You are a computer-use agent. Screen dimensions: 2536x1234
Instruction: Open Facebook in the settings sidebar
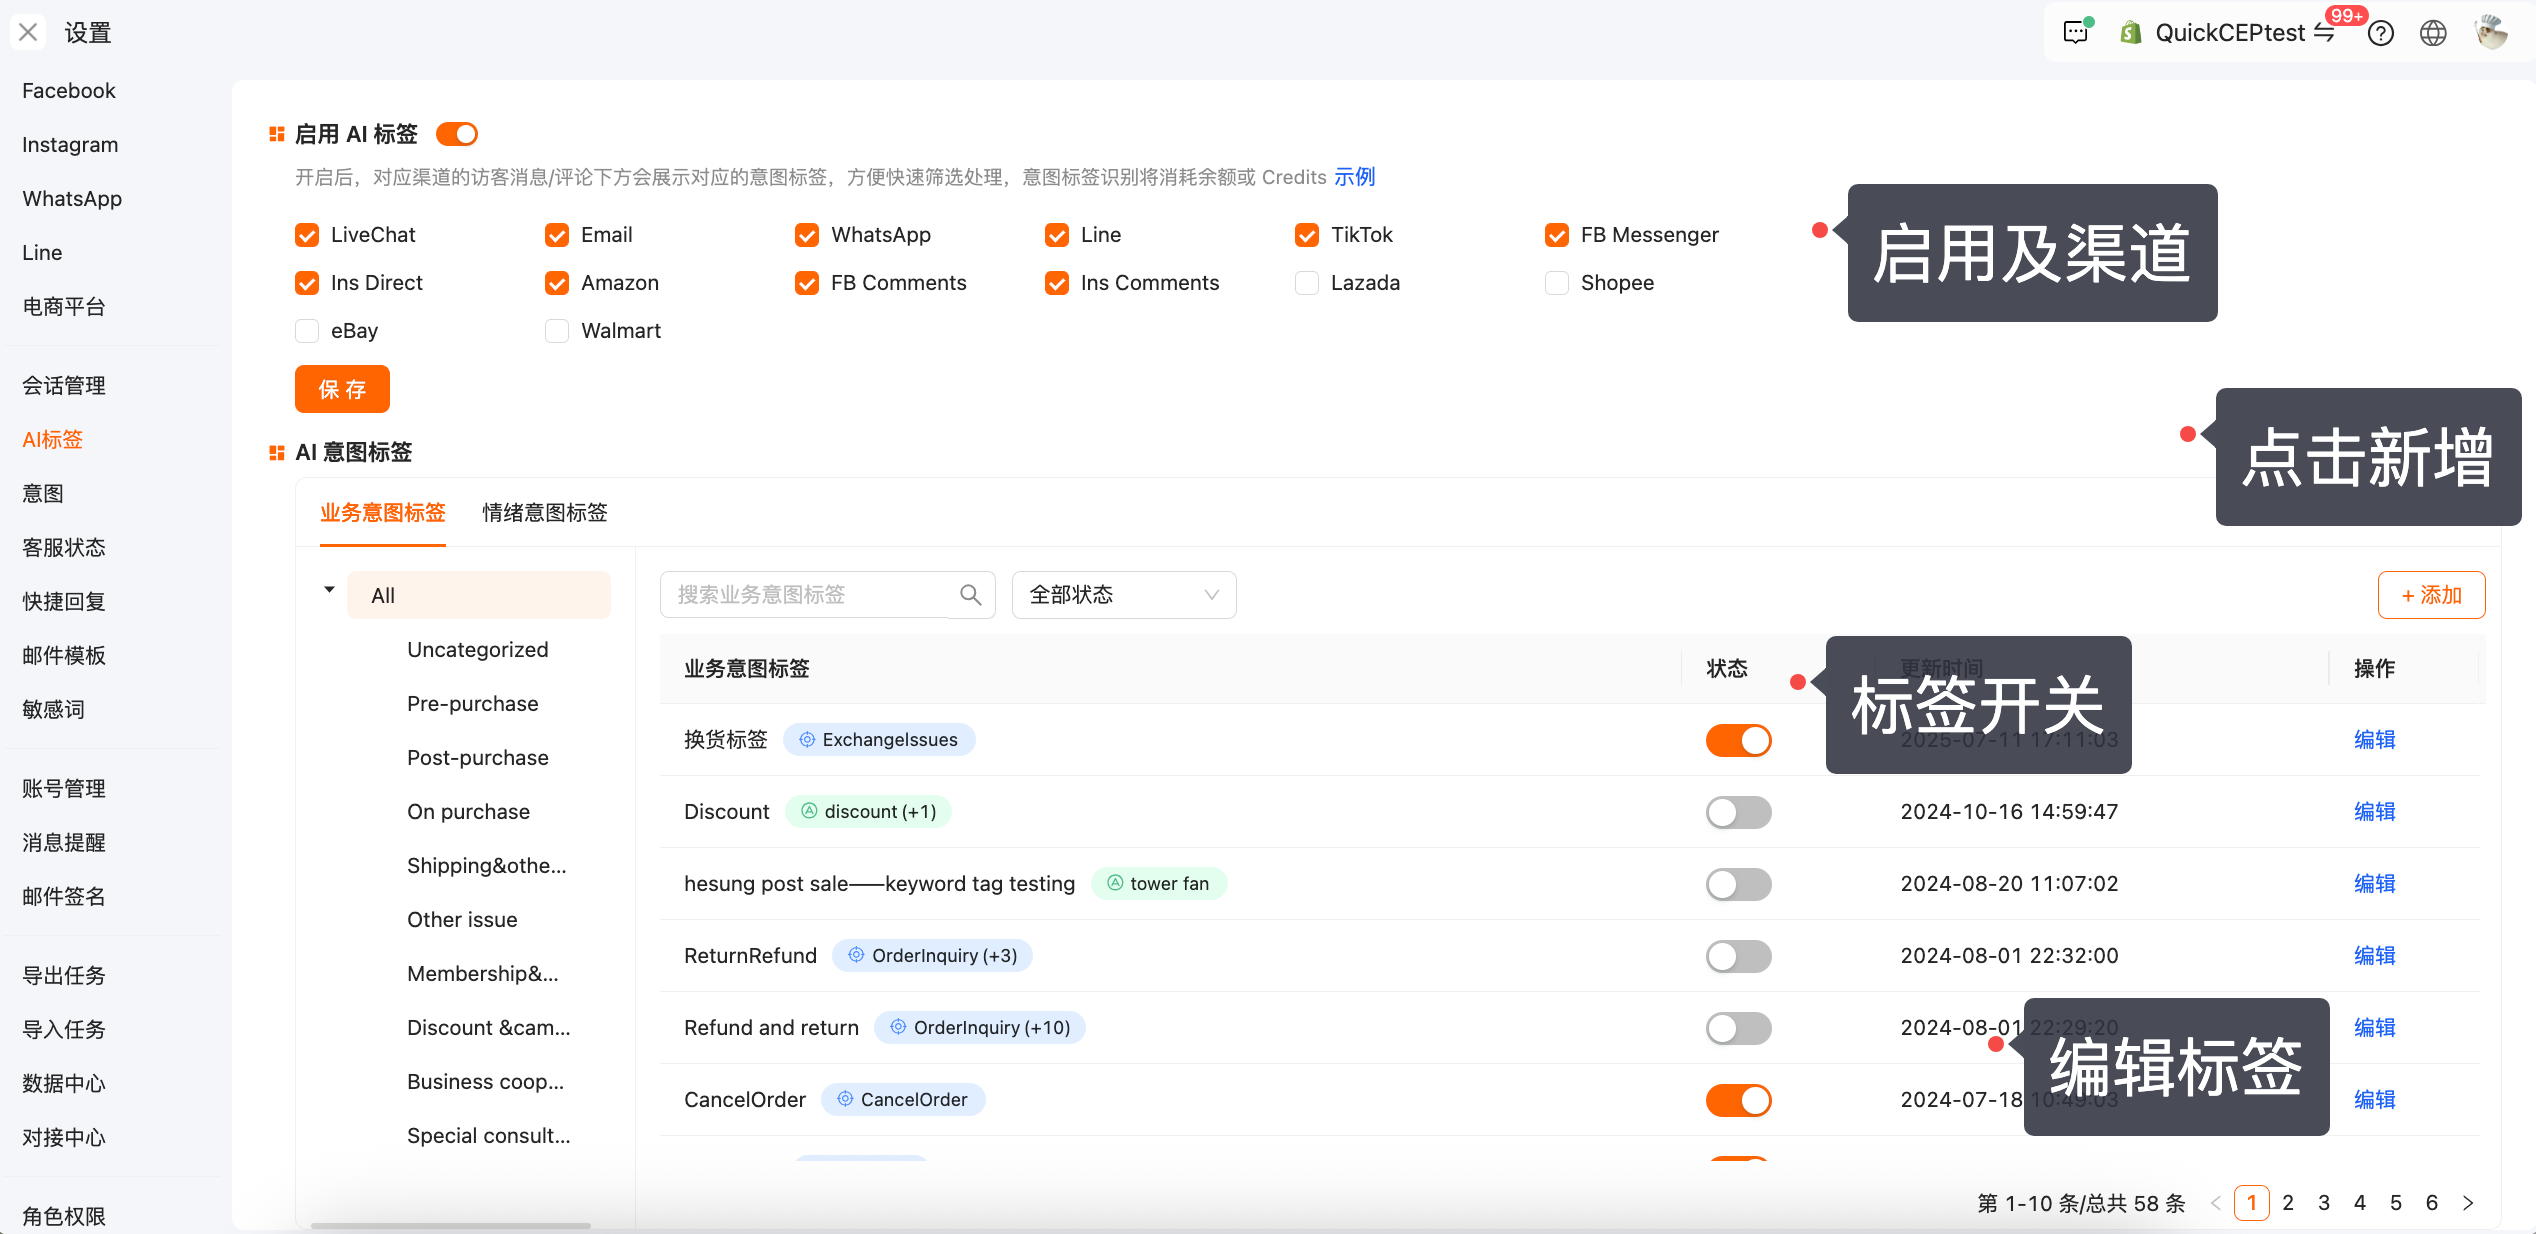69,91
